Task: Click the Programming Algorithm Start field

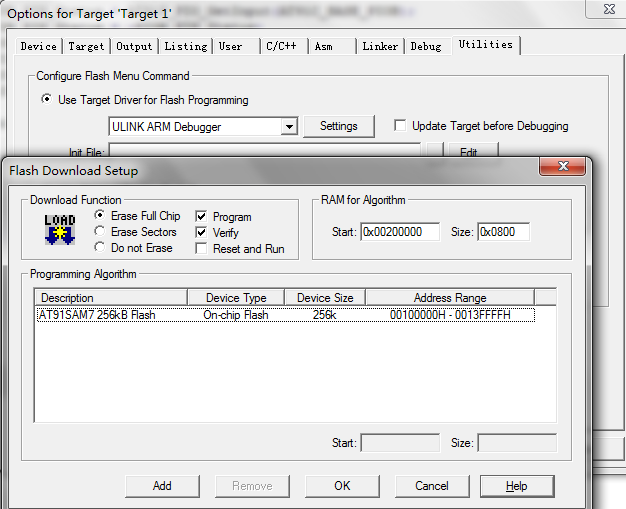Action: pos(400,443)
